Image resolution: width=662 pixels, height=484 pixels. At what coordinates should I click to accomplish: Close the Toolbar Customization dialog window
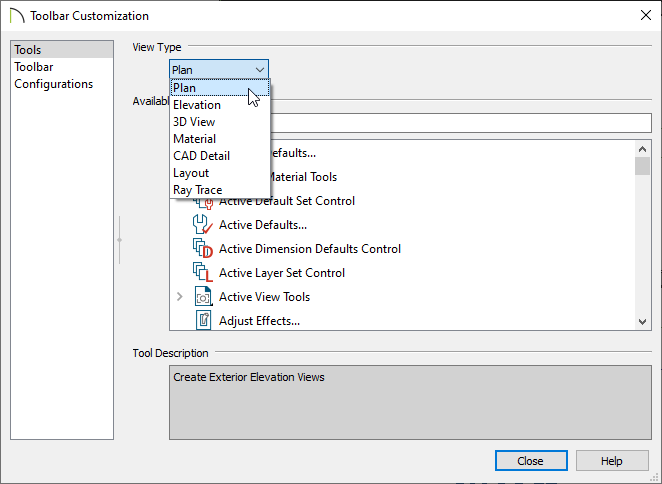pyautogui.click(x=646, y=16)
